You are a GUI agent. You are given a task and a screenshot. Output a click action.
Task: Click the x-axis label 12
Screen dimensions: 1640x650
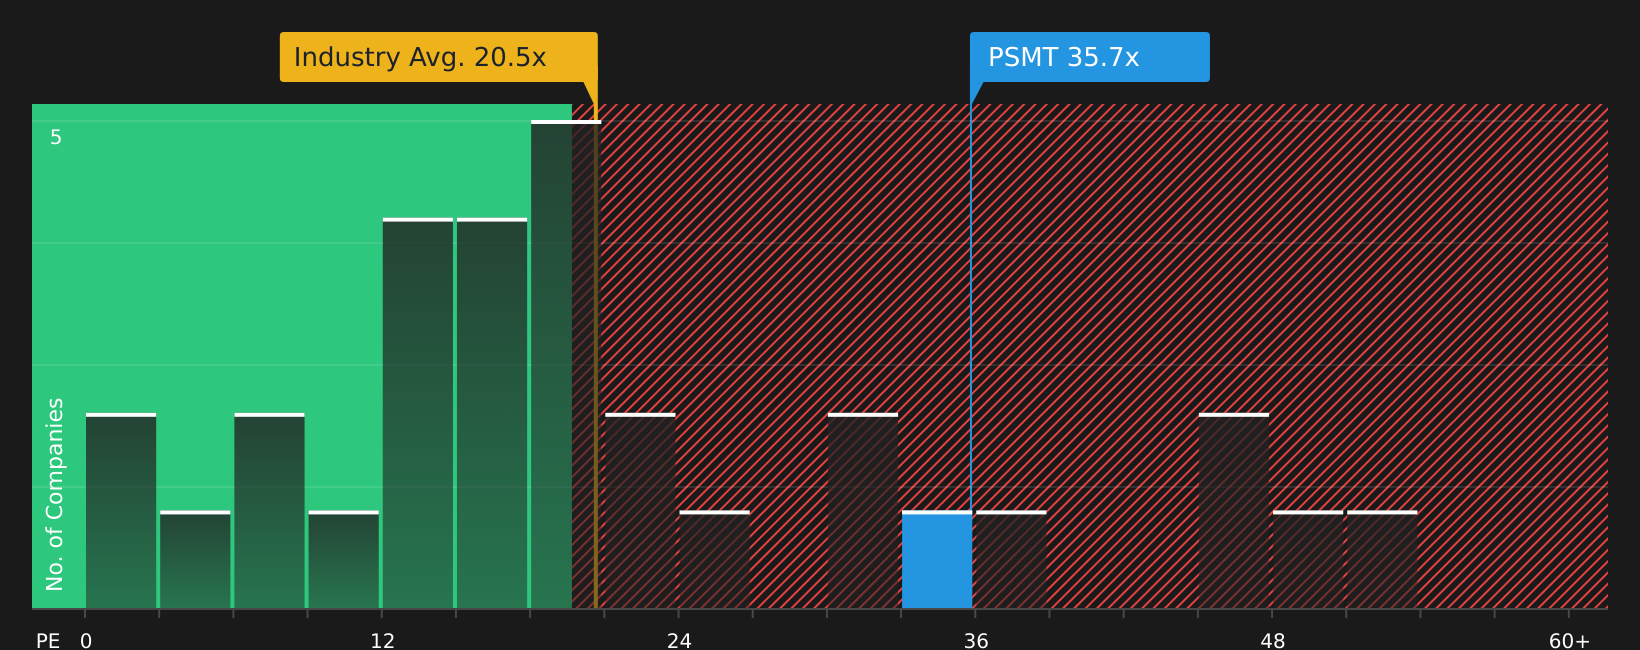[383, 641]
